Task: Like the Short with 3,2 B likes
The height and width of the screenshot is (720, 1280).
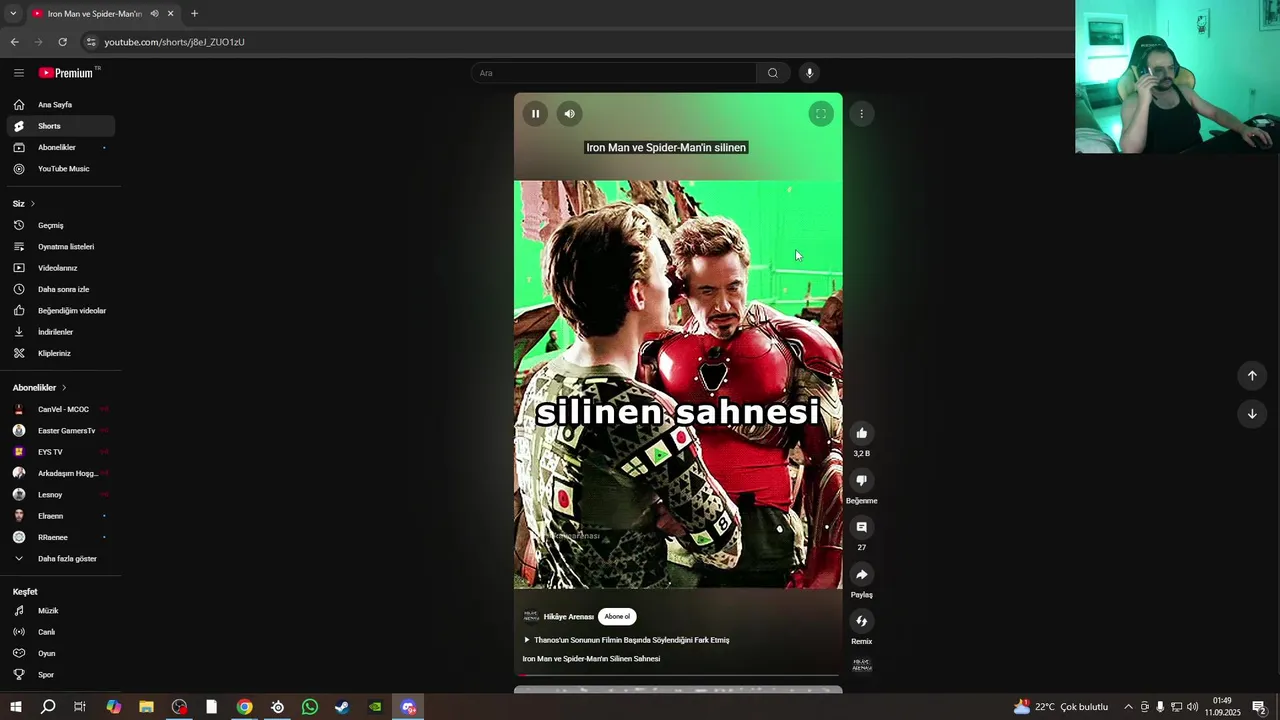Action: 861,433
